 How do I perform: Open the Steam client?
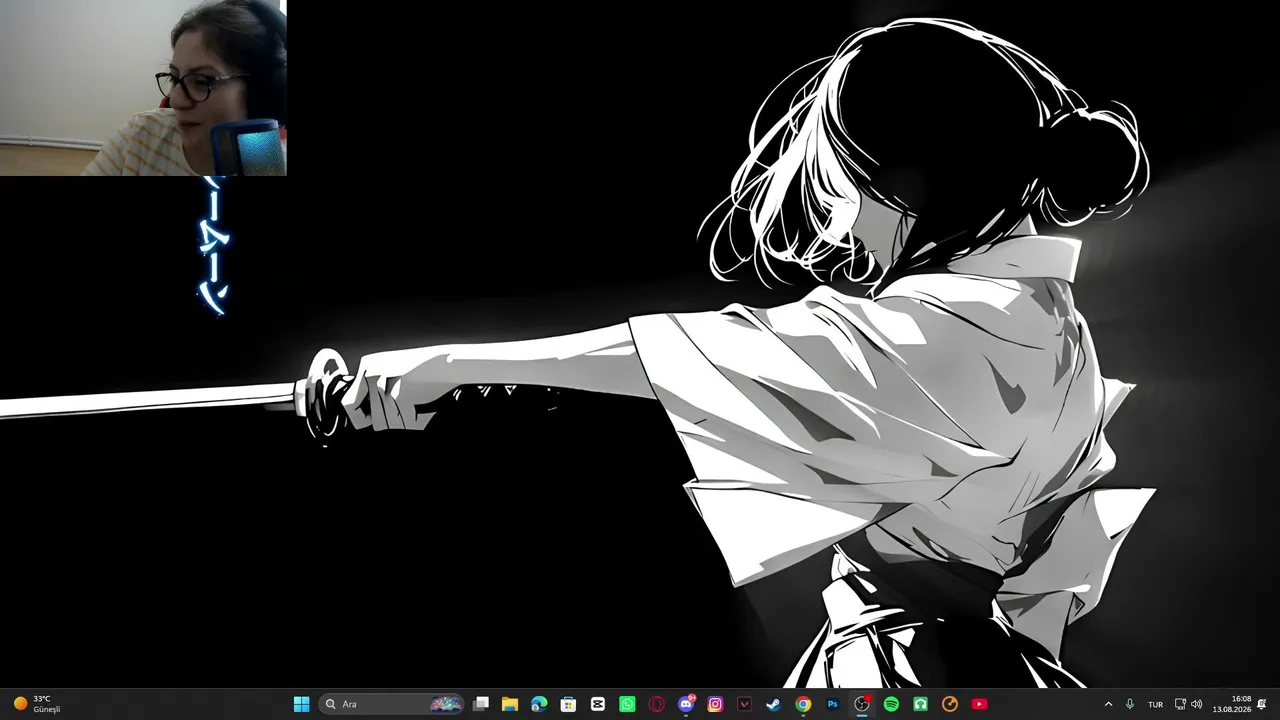click(x=774, y=704)
